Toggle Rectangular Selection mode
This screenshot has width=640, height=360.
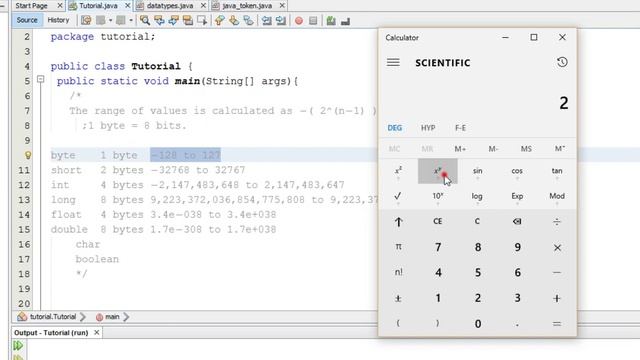click(x=202, y=20)
